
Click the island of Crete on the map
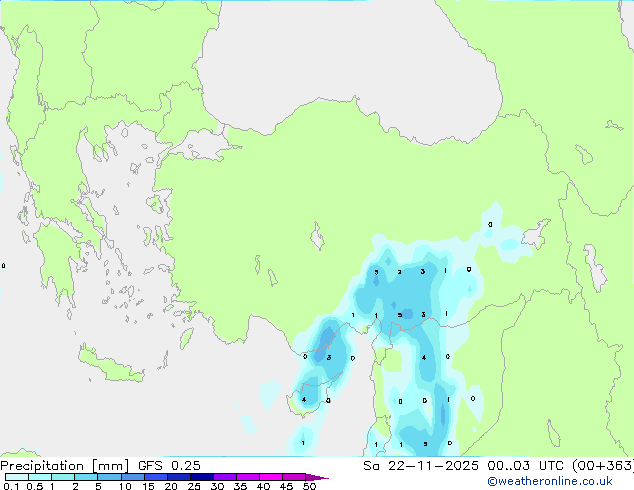[x=110, y=364]
